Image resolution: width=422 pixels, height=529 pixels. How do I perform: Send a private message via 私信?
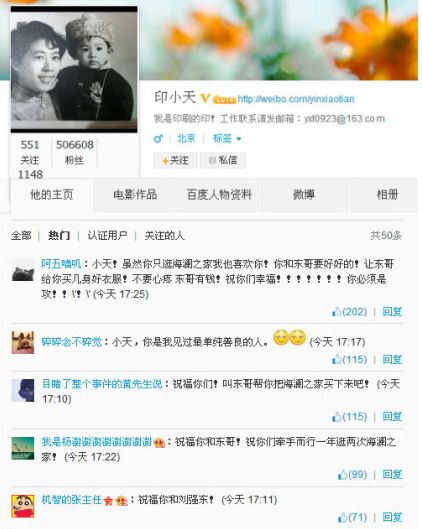[x=223, y=160]
